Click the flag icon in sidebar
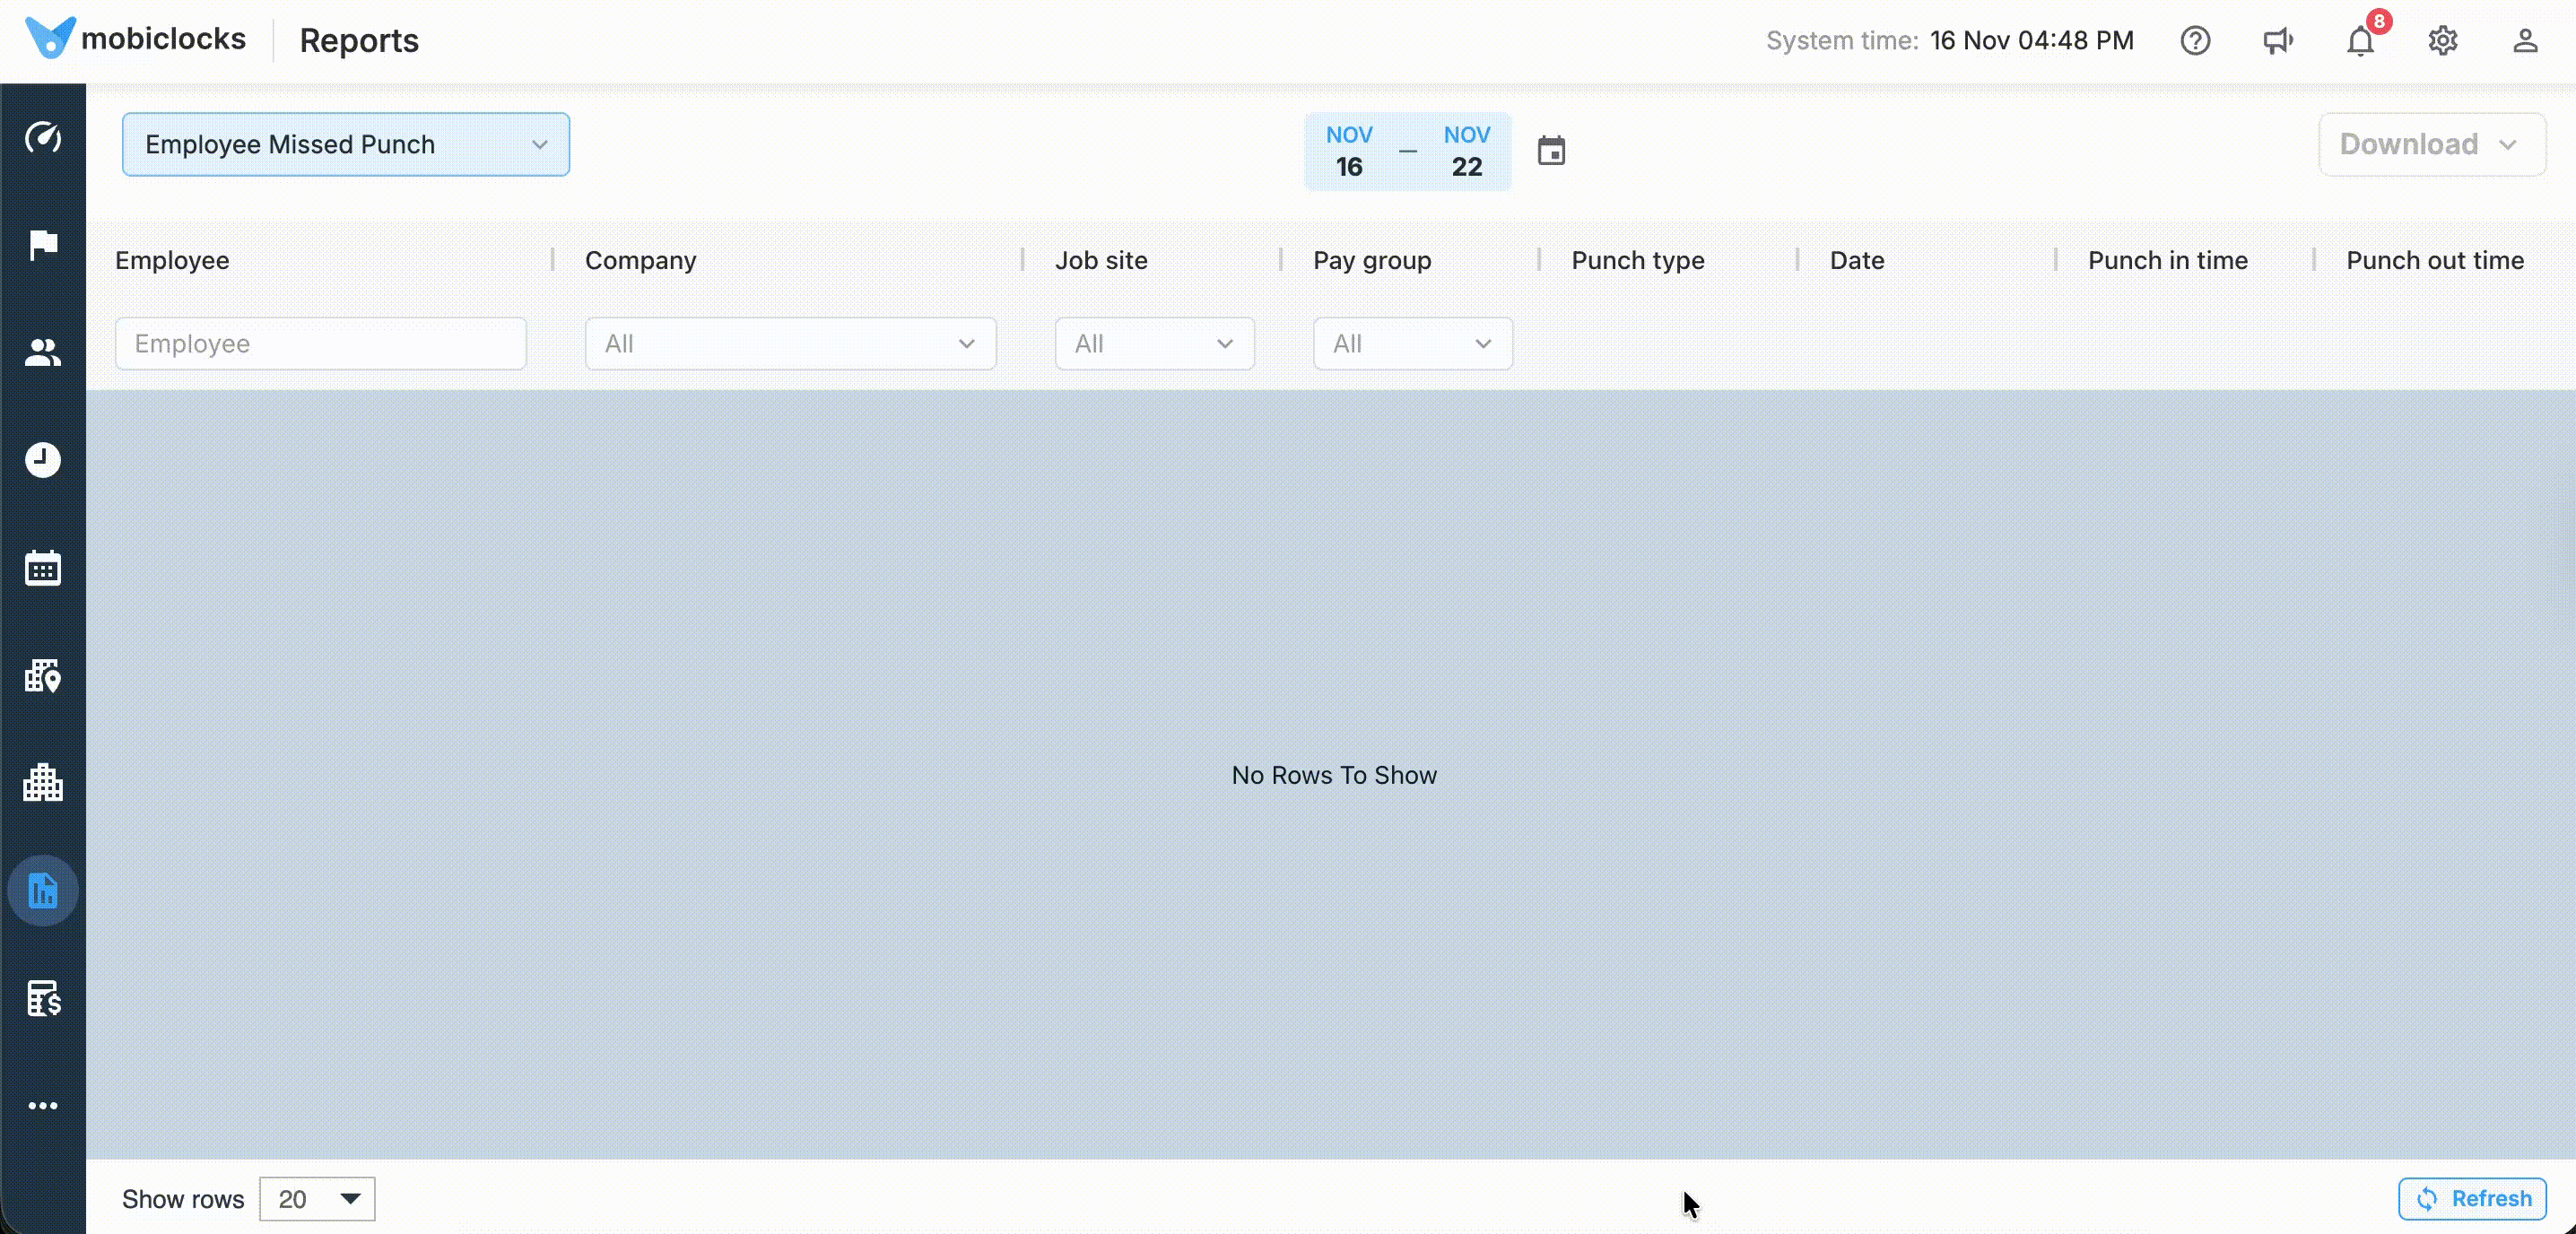Screen dimensions: 2576x1234 (x=43, y=244)
